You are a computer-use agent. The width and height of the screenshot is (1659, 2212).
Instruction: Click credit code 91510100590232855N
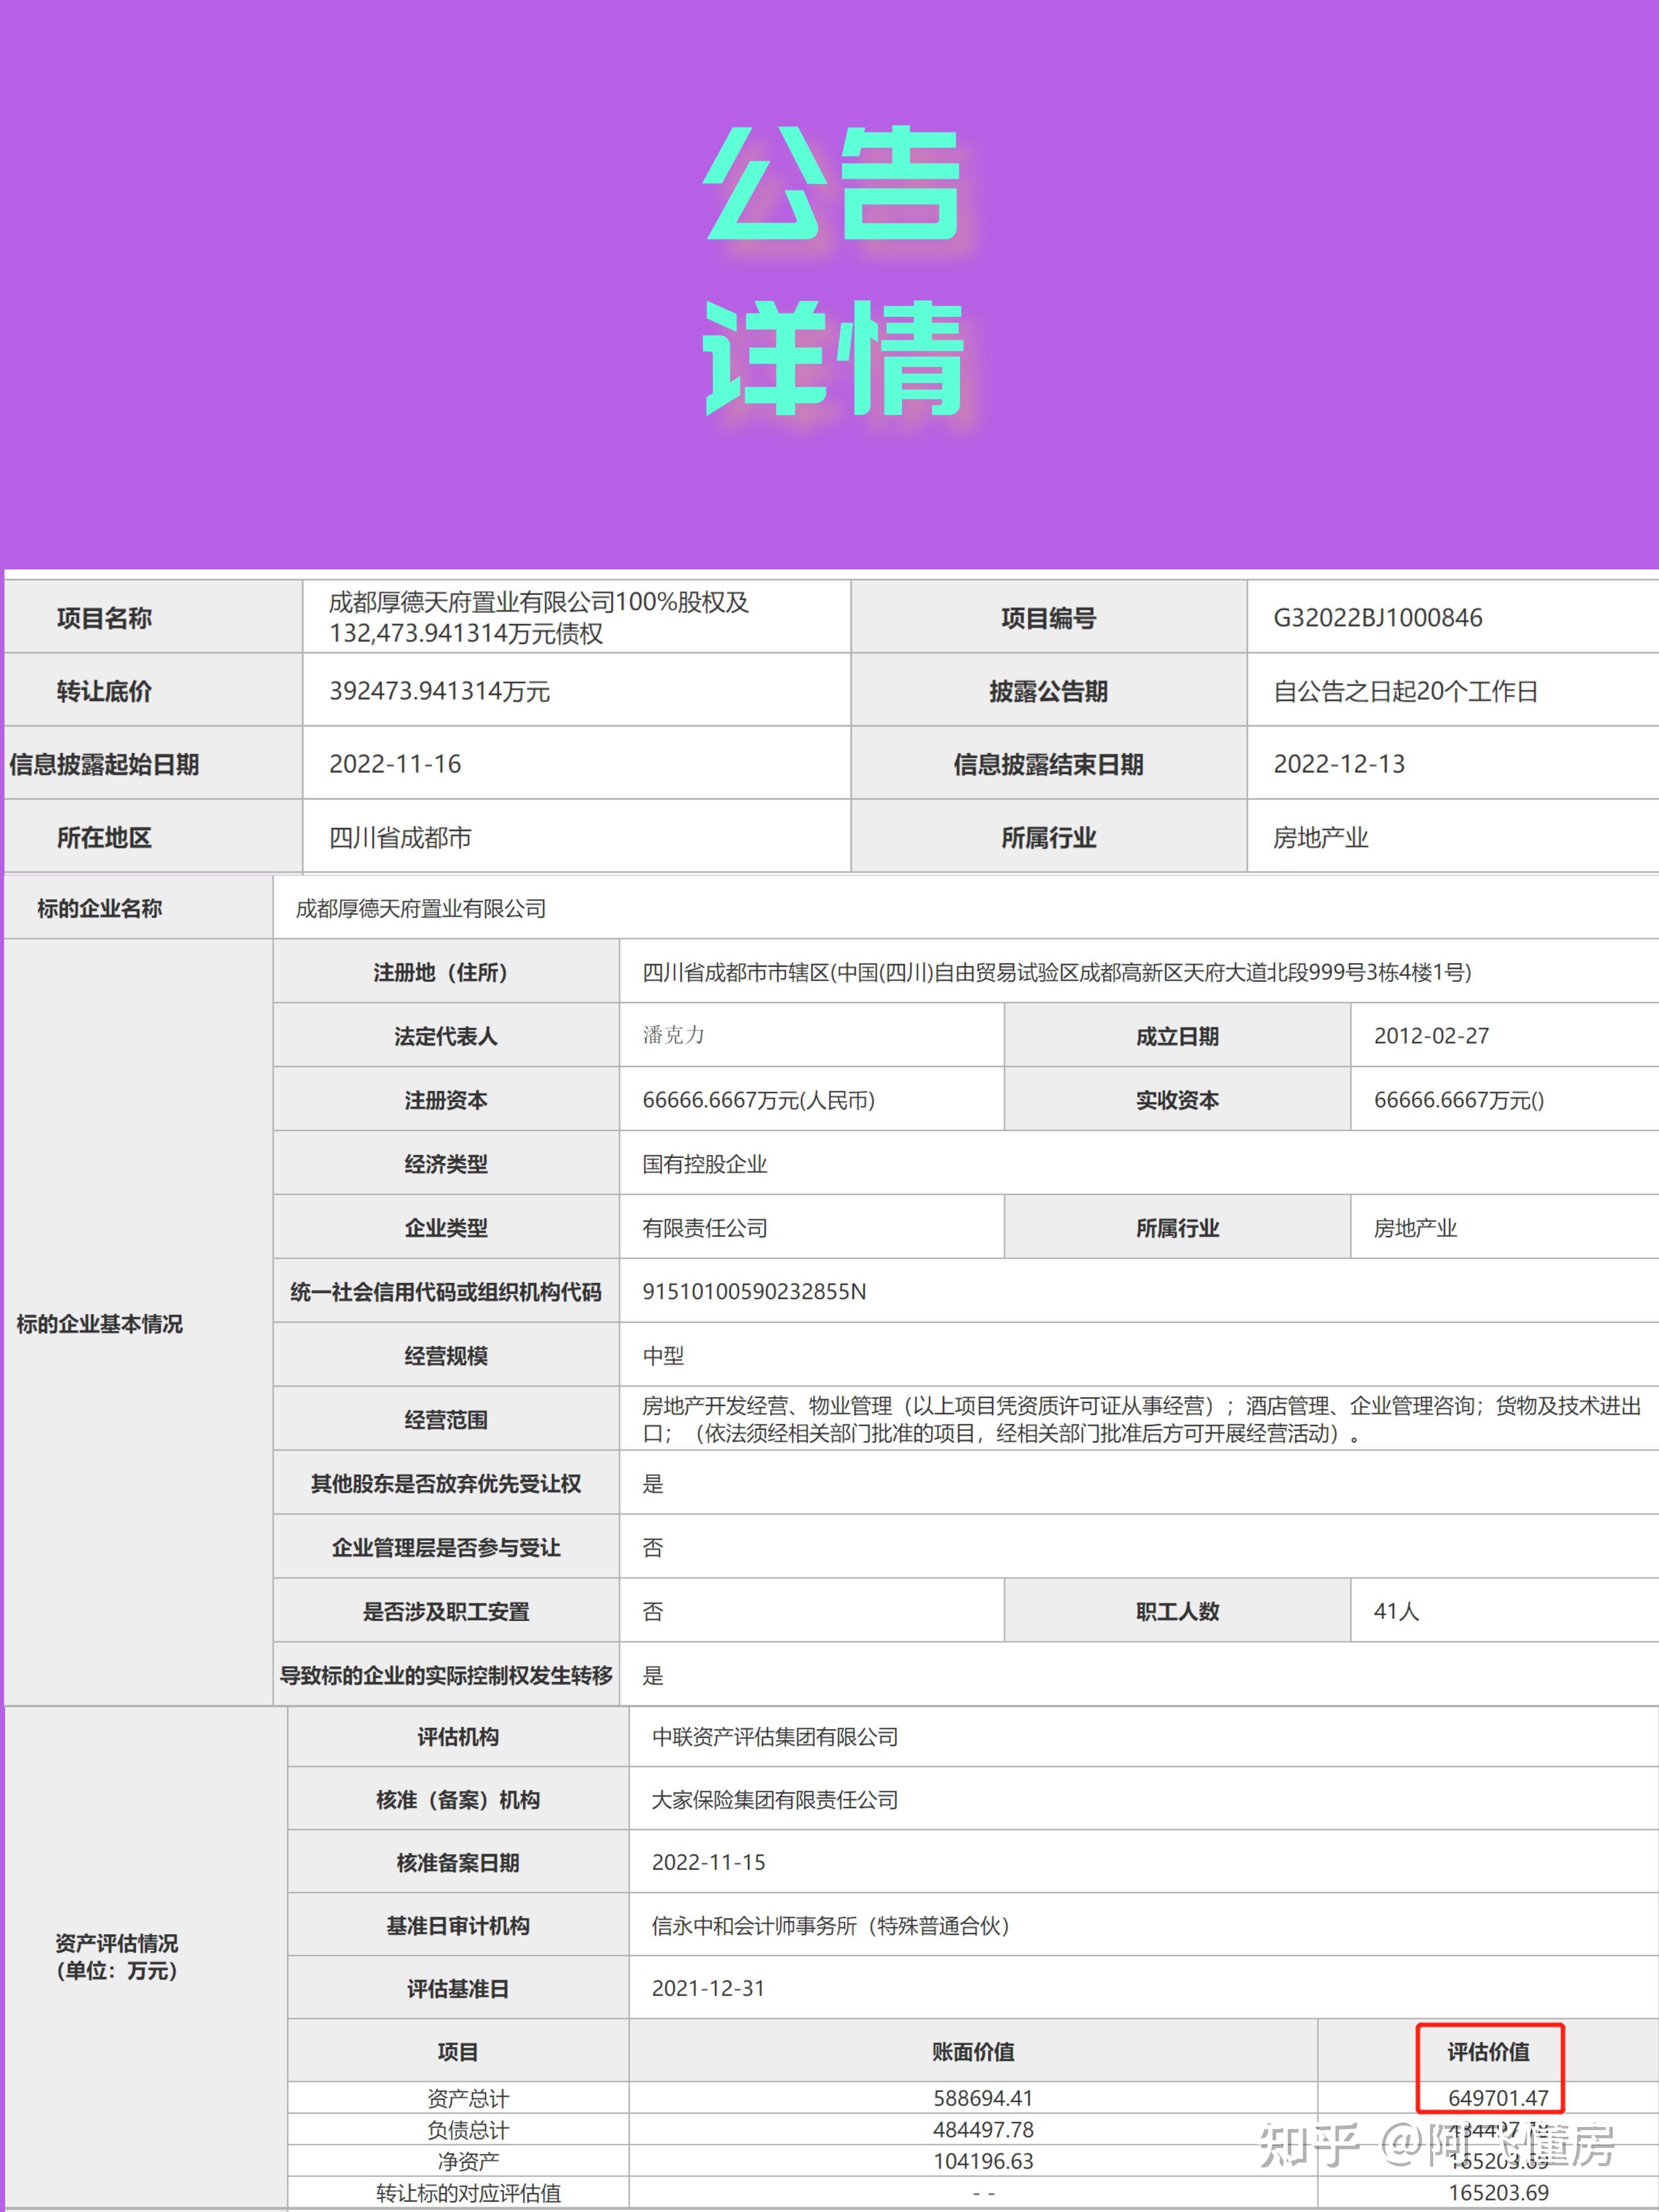click(x=754, y=1291)
